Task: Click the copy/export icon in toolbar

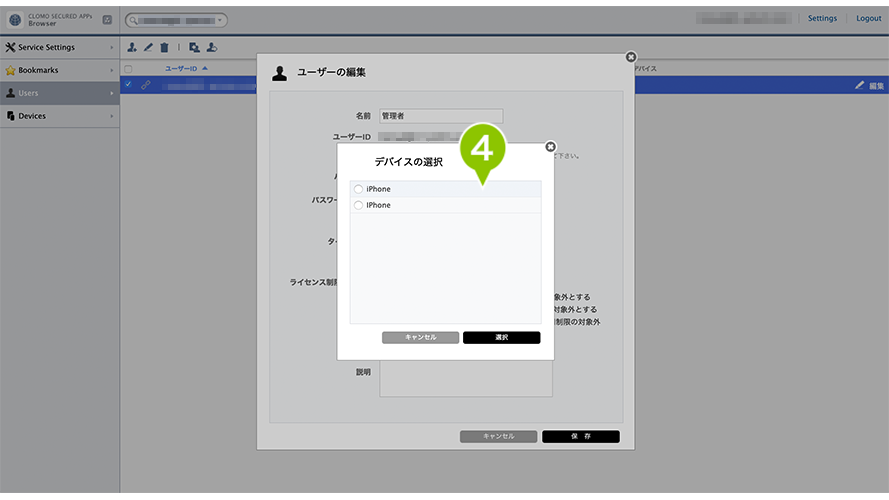Action: pos(194,47)
